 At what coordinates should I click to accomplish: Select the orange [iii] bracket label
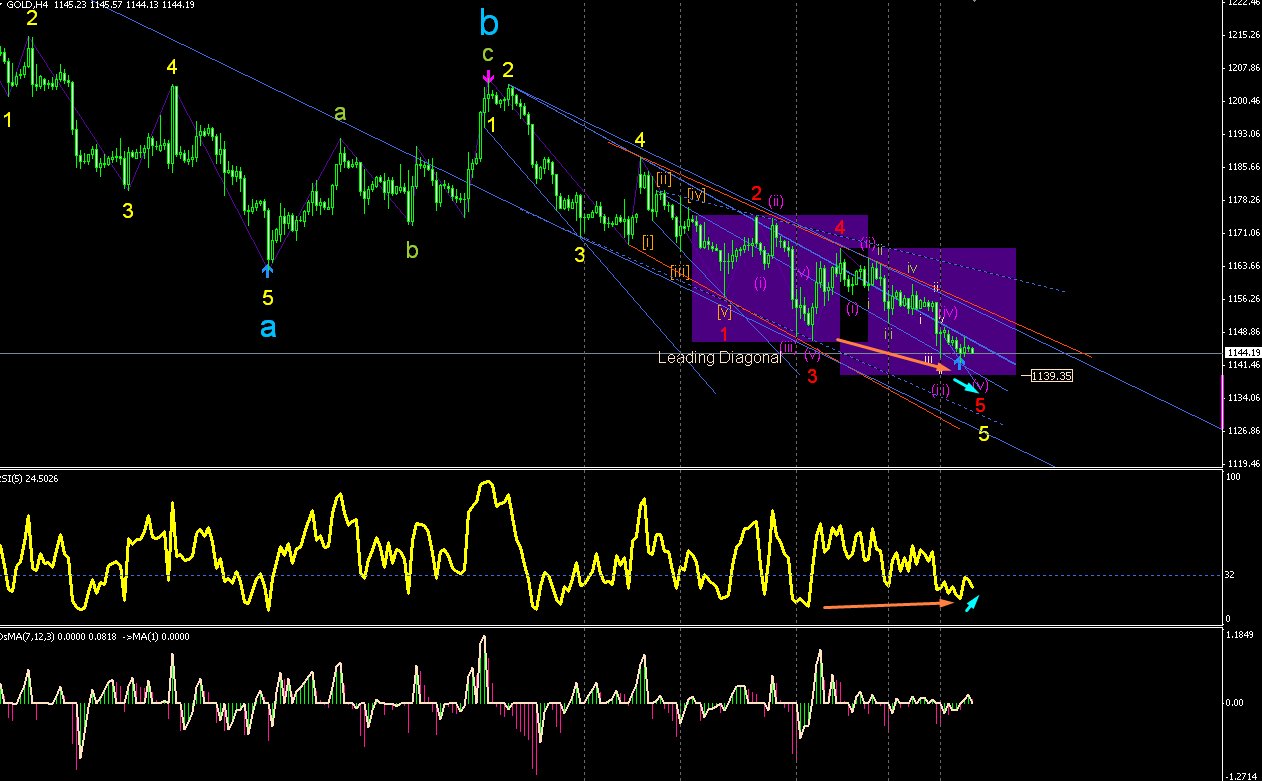[680, 271]
